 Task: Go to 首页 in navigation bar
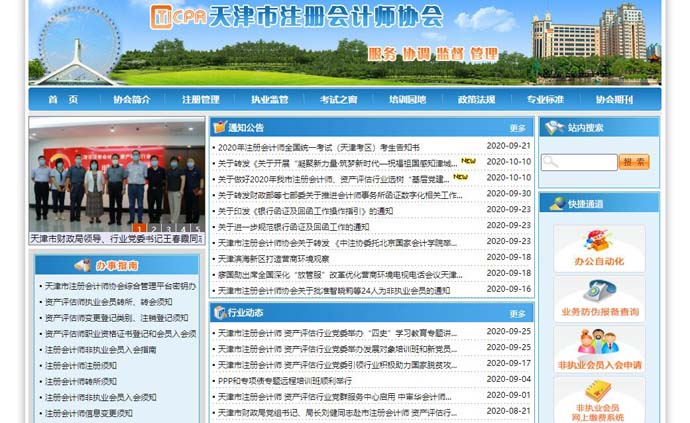63,99
